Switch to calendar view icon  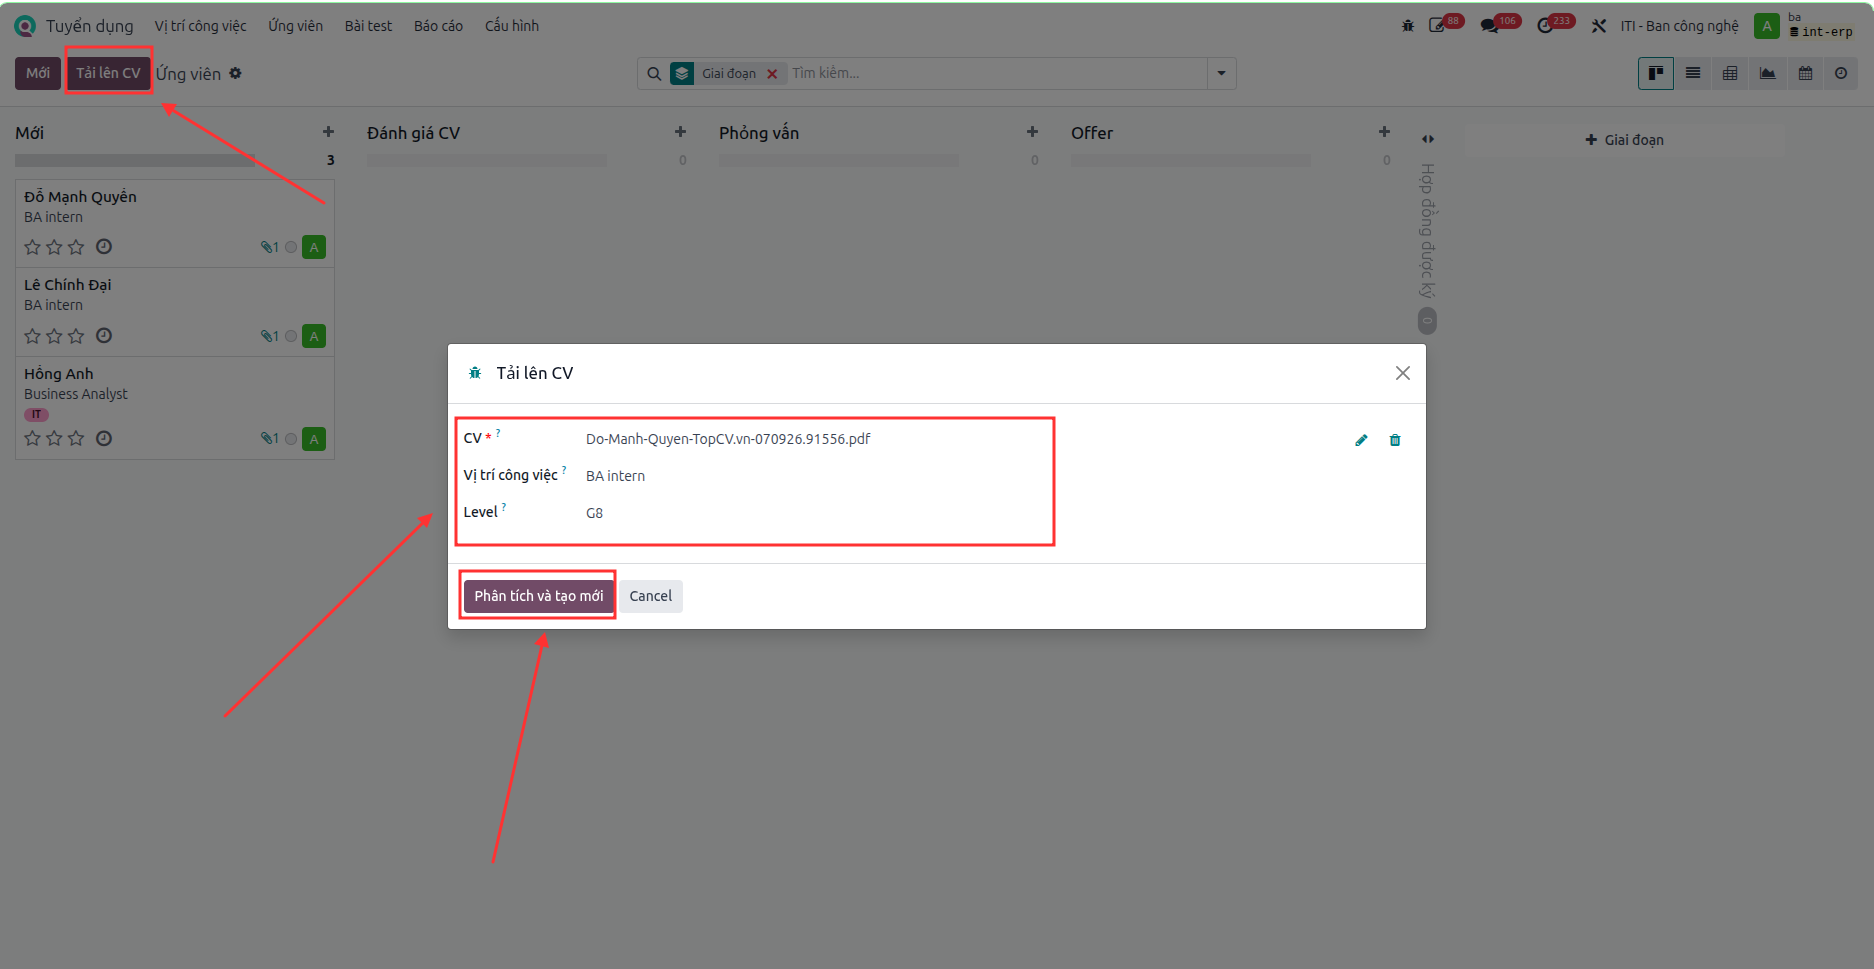pos(1805,73)
